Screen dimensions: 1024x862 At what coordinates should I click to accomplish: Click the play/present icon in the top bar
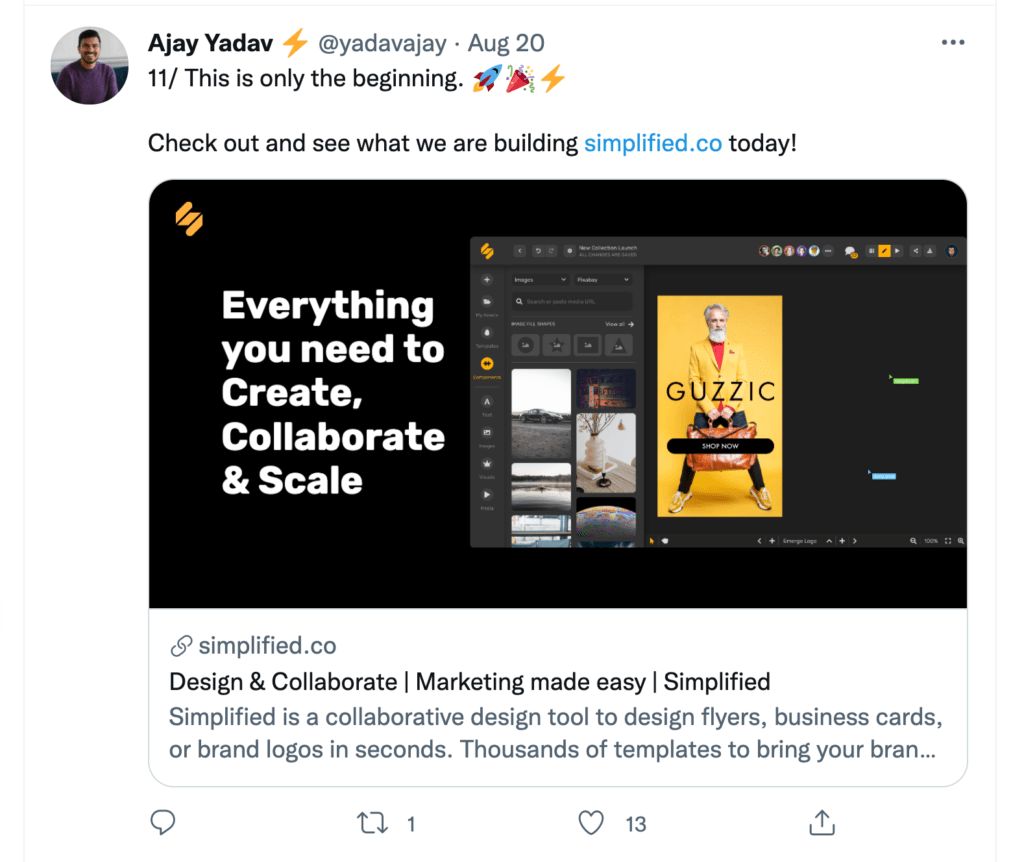[897, 251]
